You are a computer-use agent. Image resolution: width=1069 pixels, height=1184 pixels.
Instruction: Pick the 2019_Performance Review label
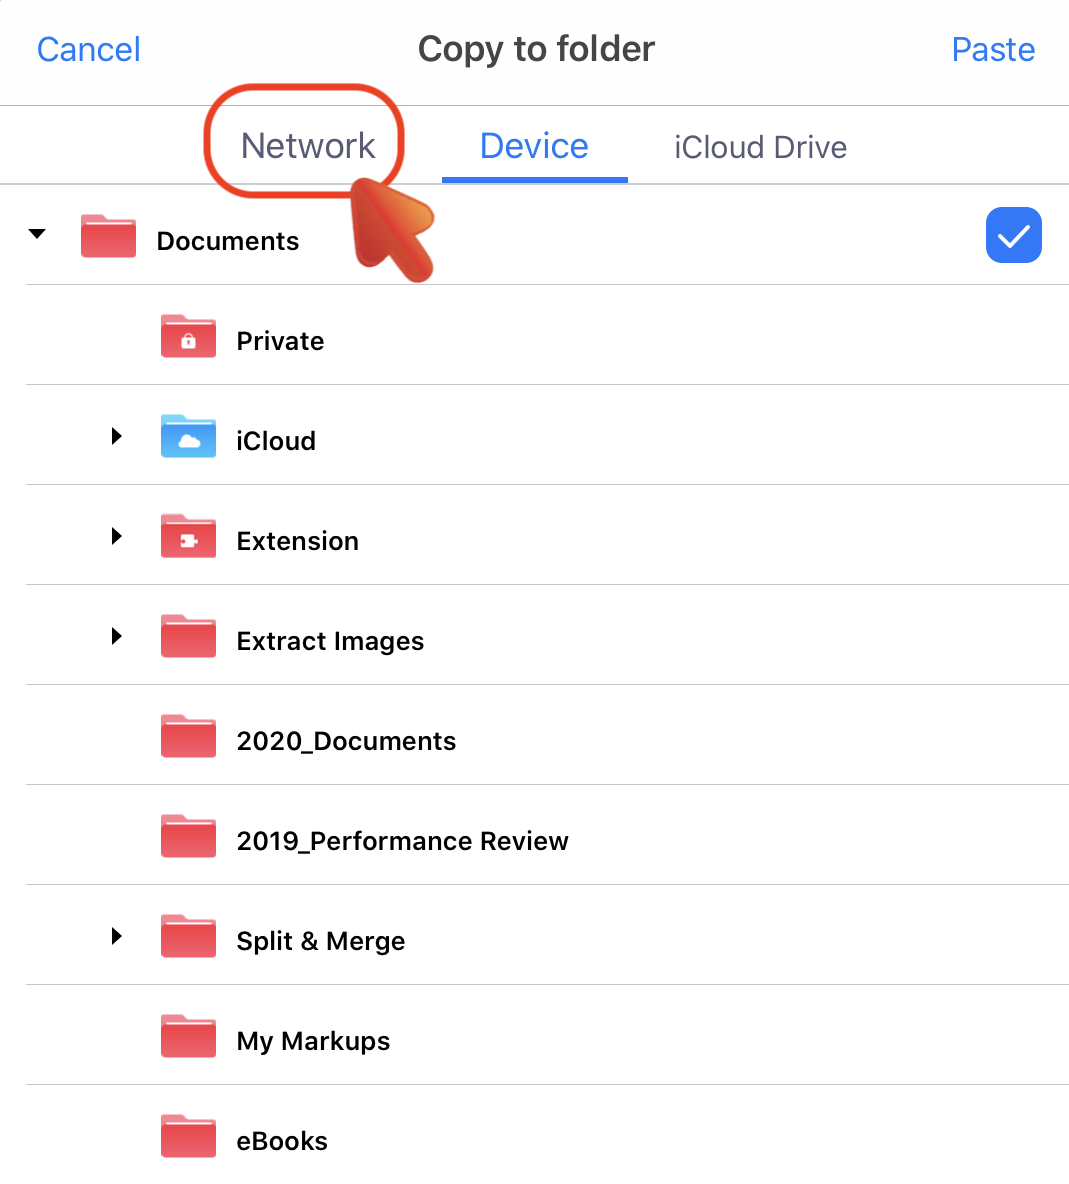point(402,841)
